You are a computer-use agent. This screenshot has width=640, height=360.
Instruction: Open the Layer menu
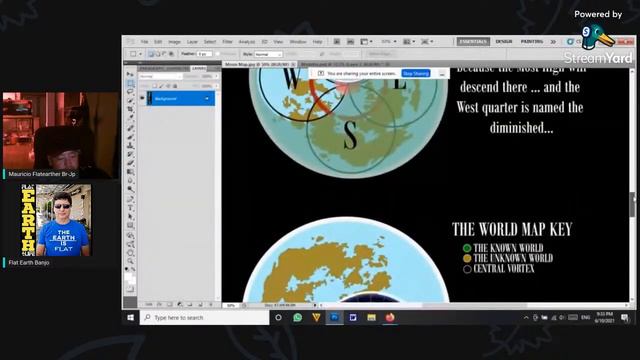pos(192,42)
